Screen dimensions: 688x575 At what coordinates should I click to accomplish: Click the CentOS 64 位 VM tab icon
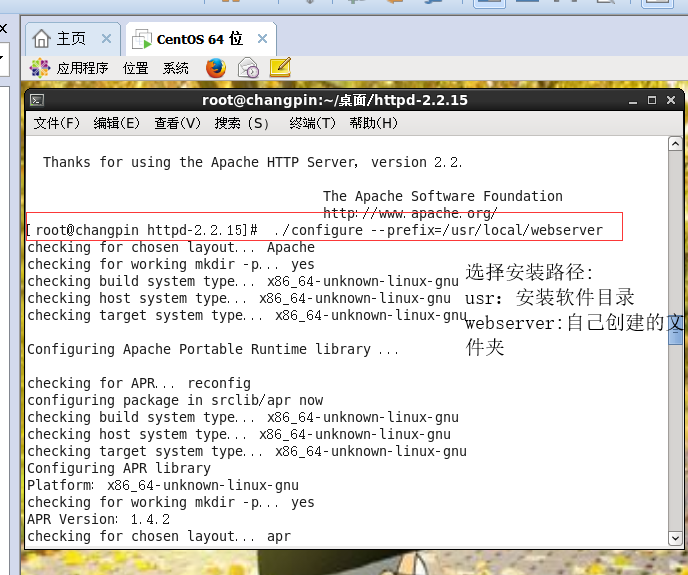pos(142,39)
